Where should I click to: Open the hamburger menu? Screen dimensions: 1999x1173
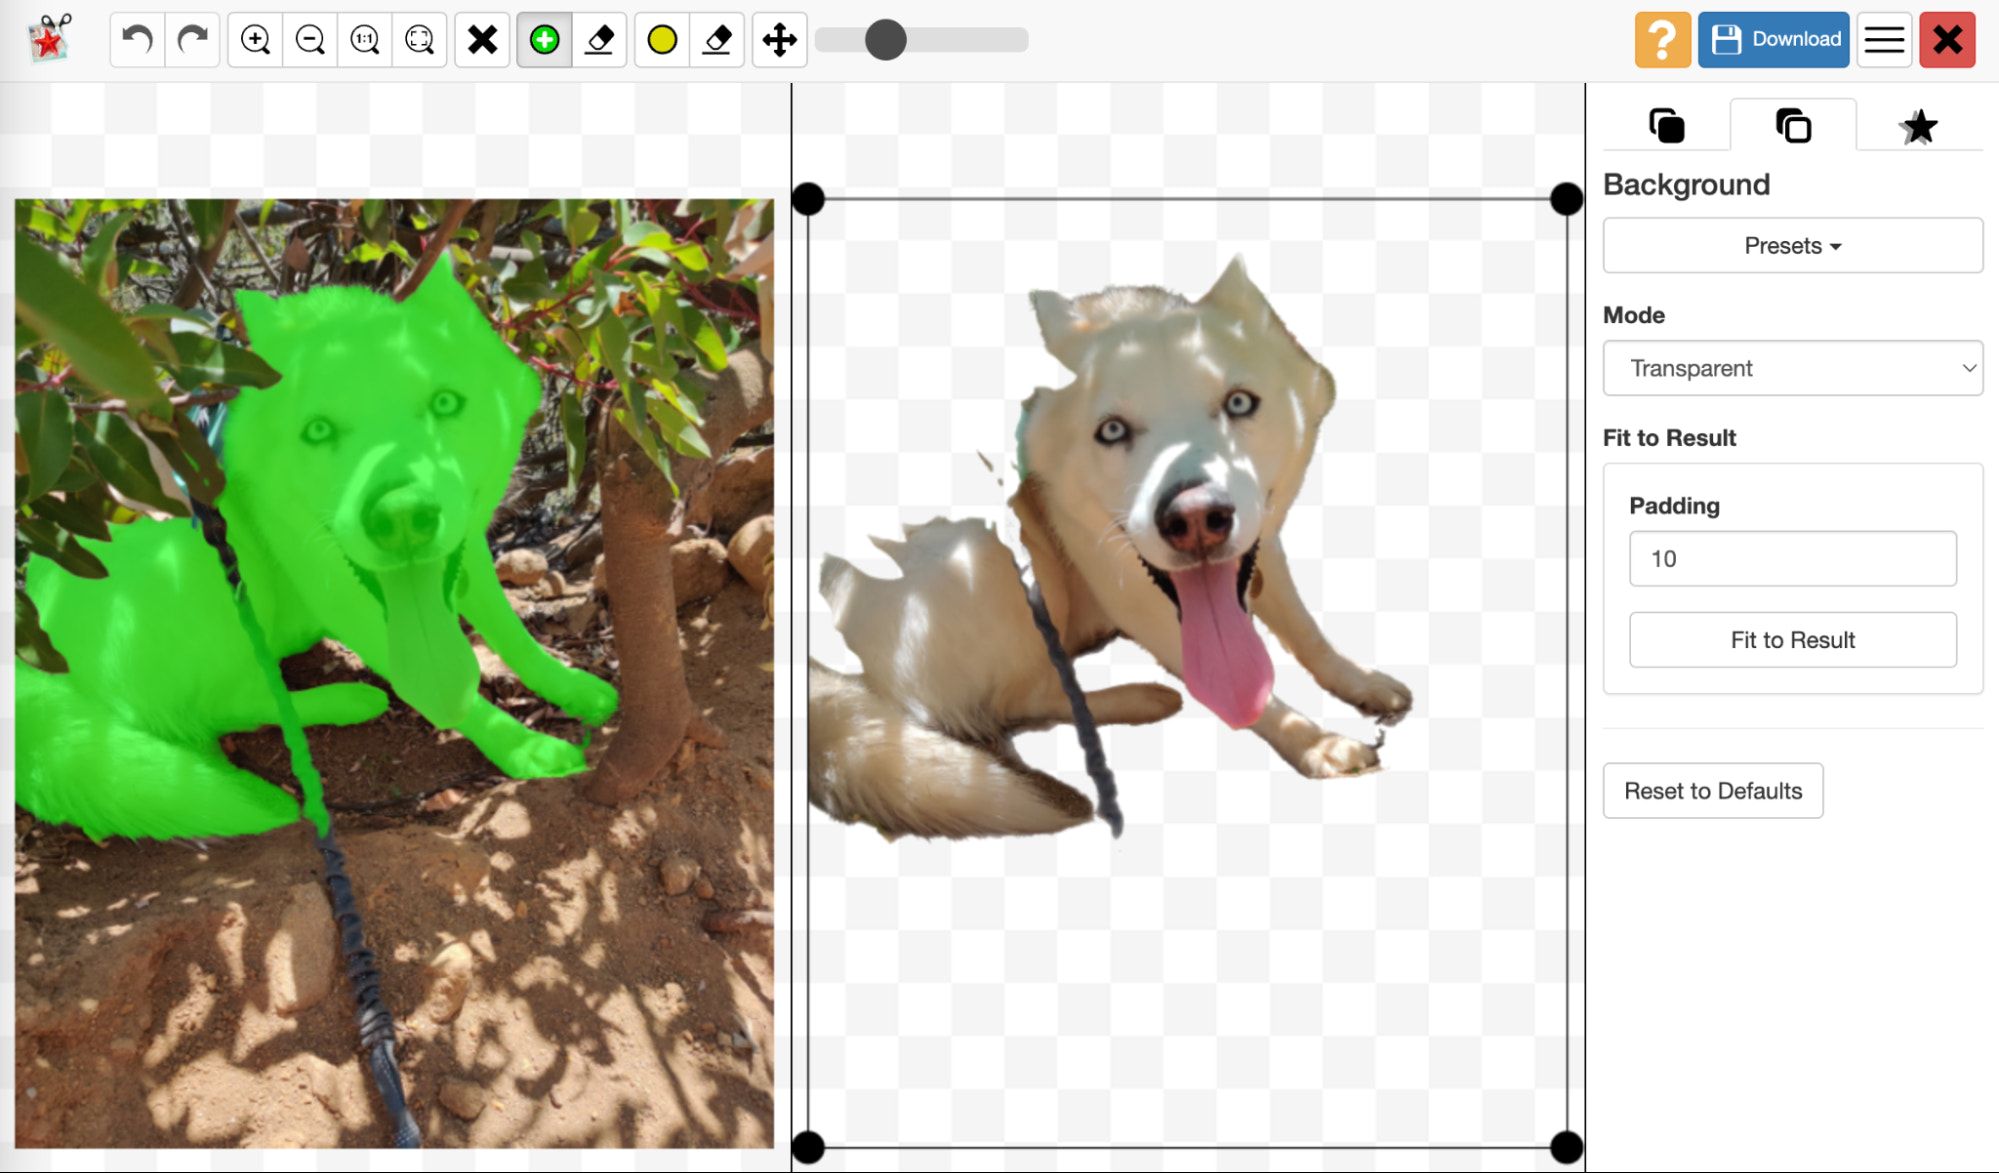[x=1884, y=40]
